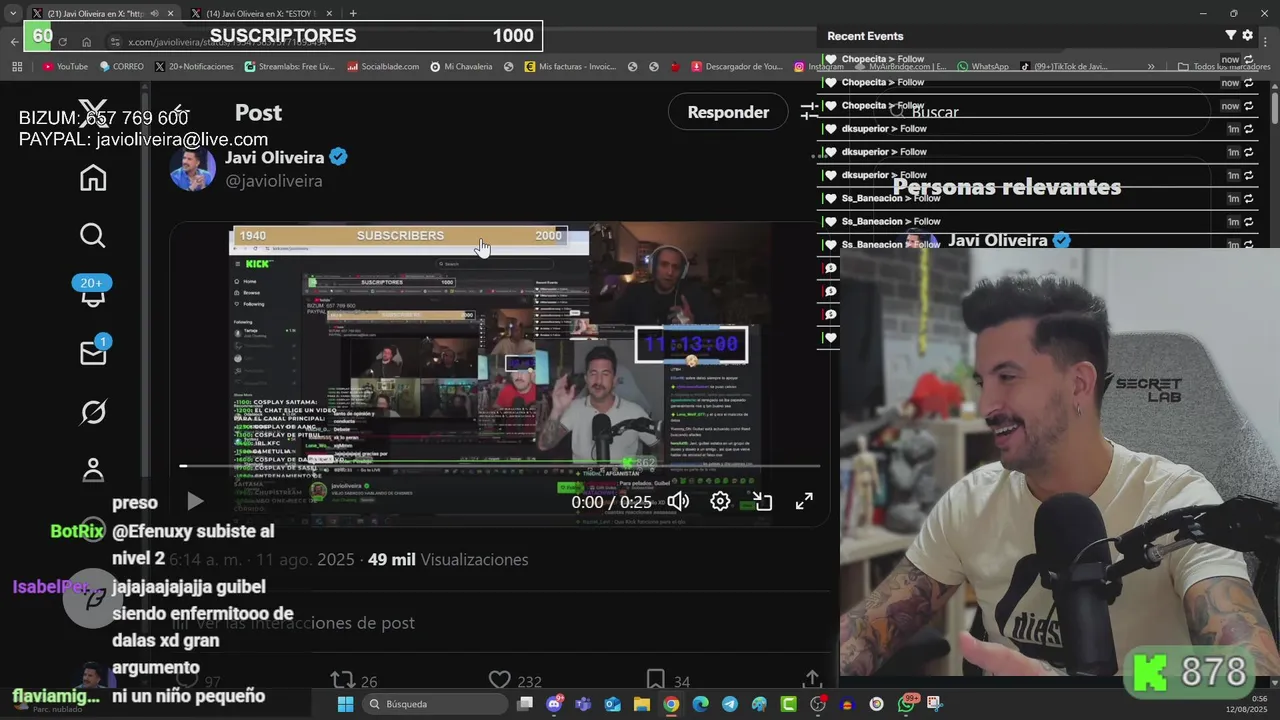Open YouTube bookmark
The width and height of the screenshot is (1280, 720).
point(65,67)
